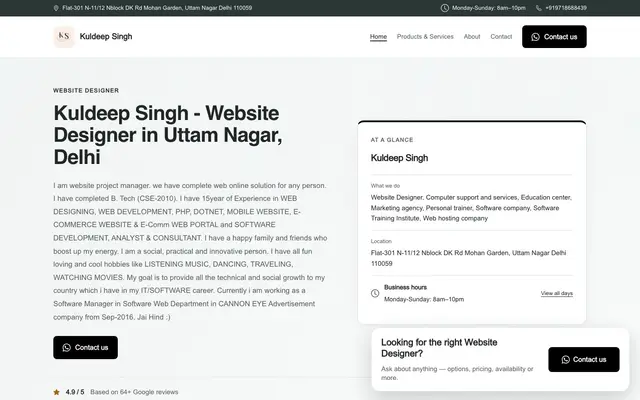
Task: Go to the Contact navigation item
Action: click(x=501, y=37)
